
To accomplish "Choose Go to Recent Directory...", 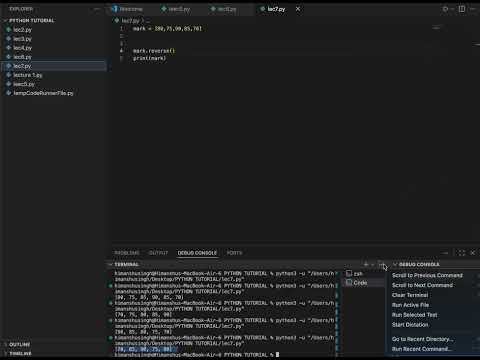I will [423, 339].
